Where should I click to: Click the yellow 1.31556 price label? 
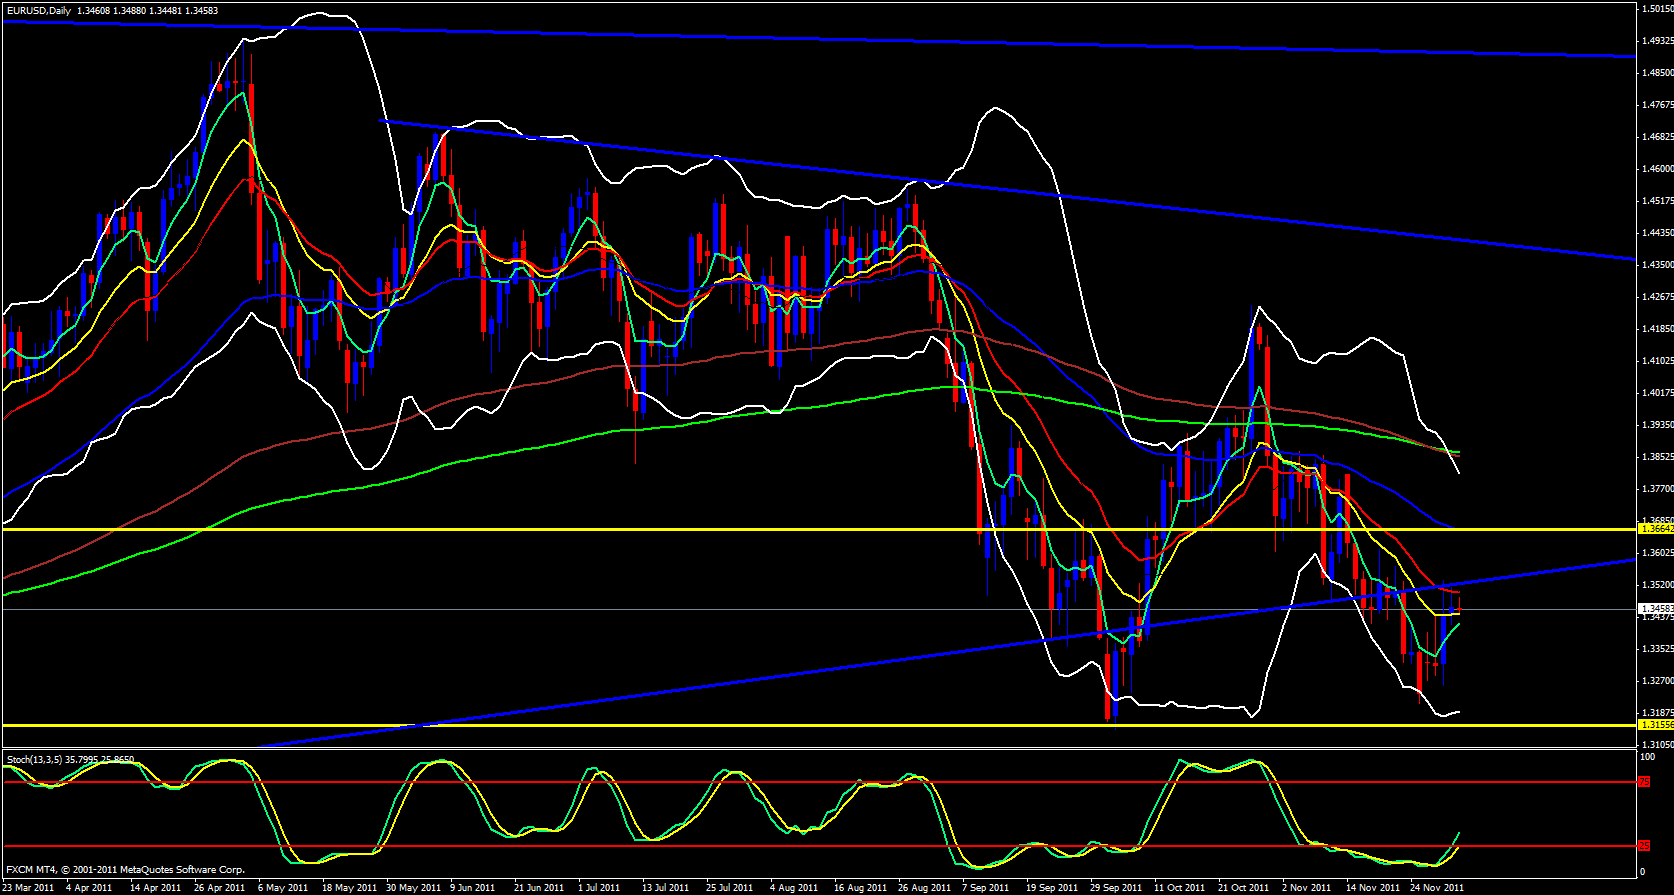click(x=1656, y=724)
